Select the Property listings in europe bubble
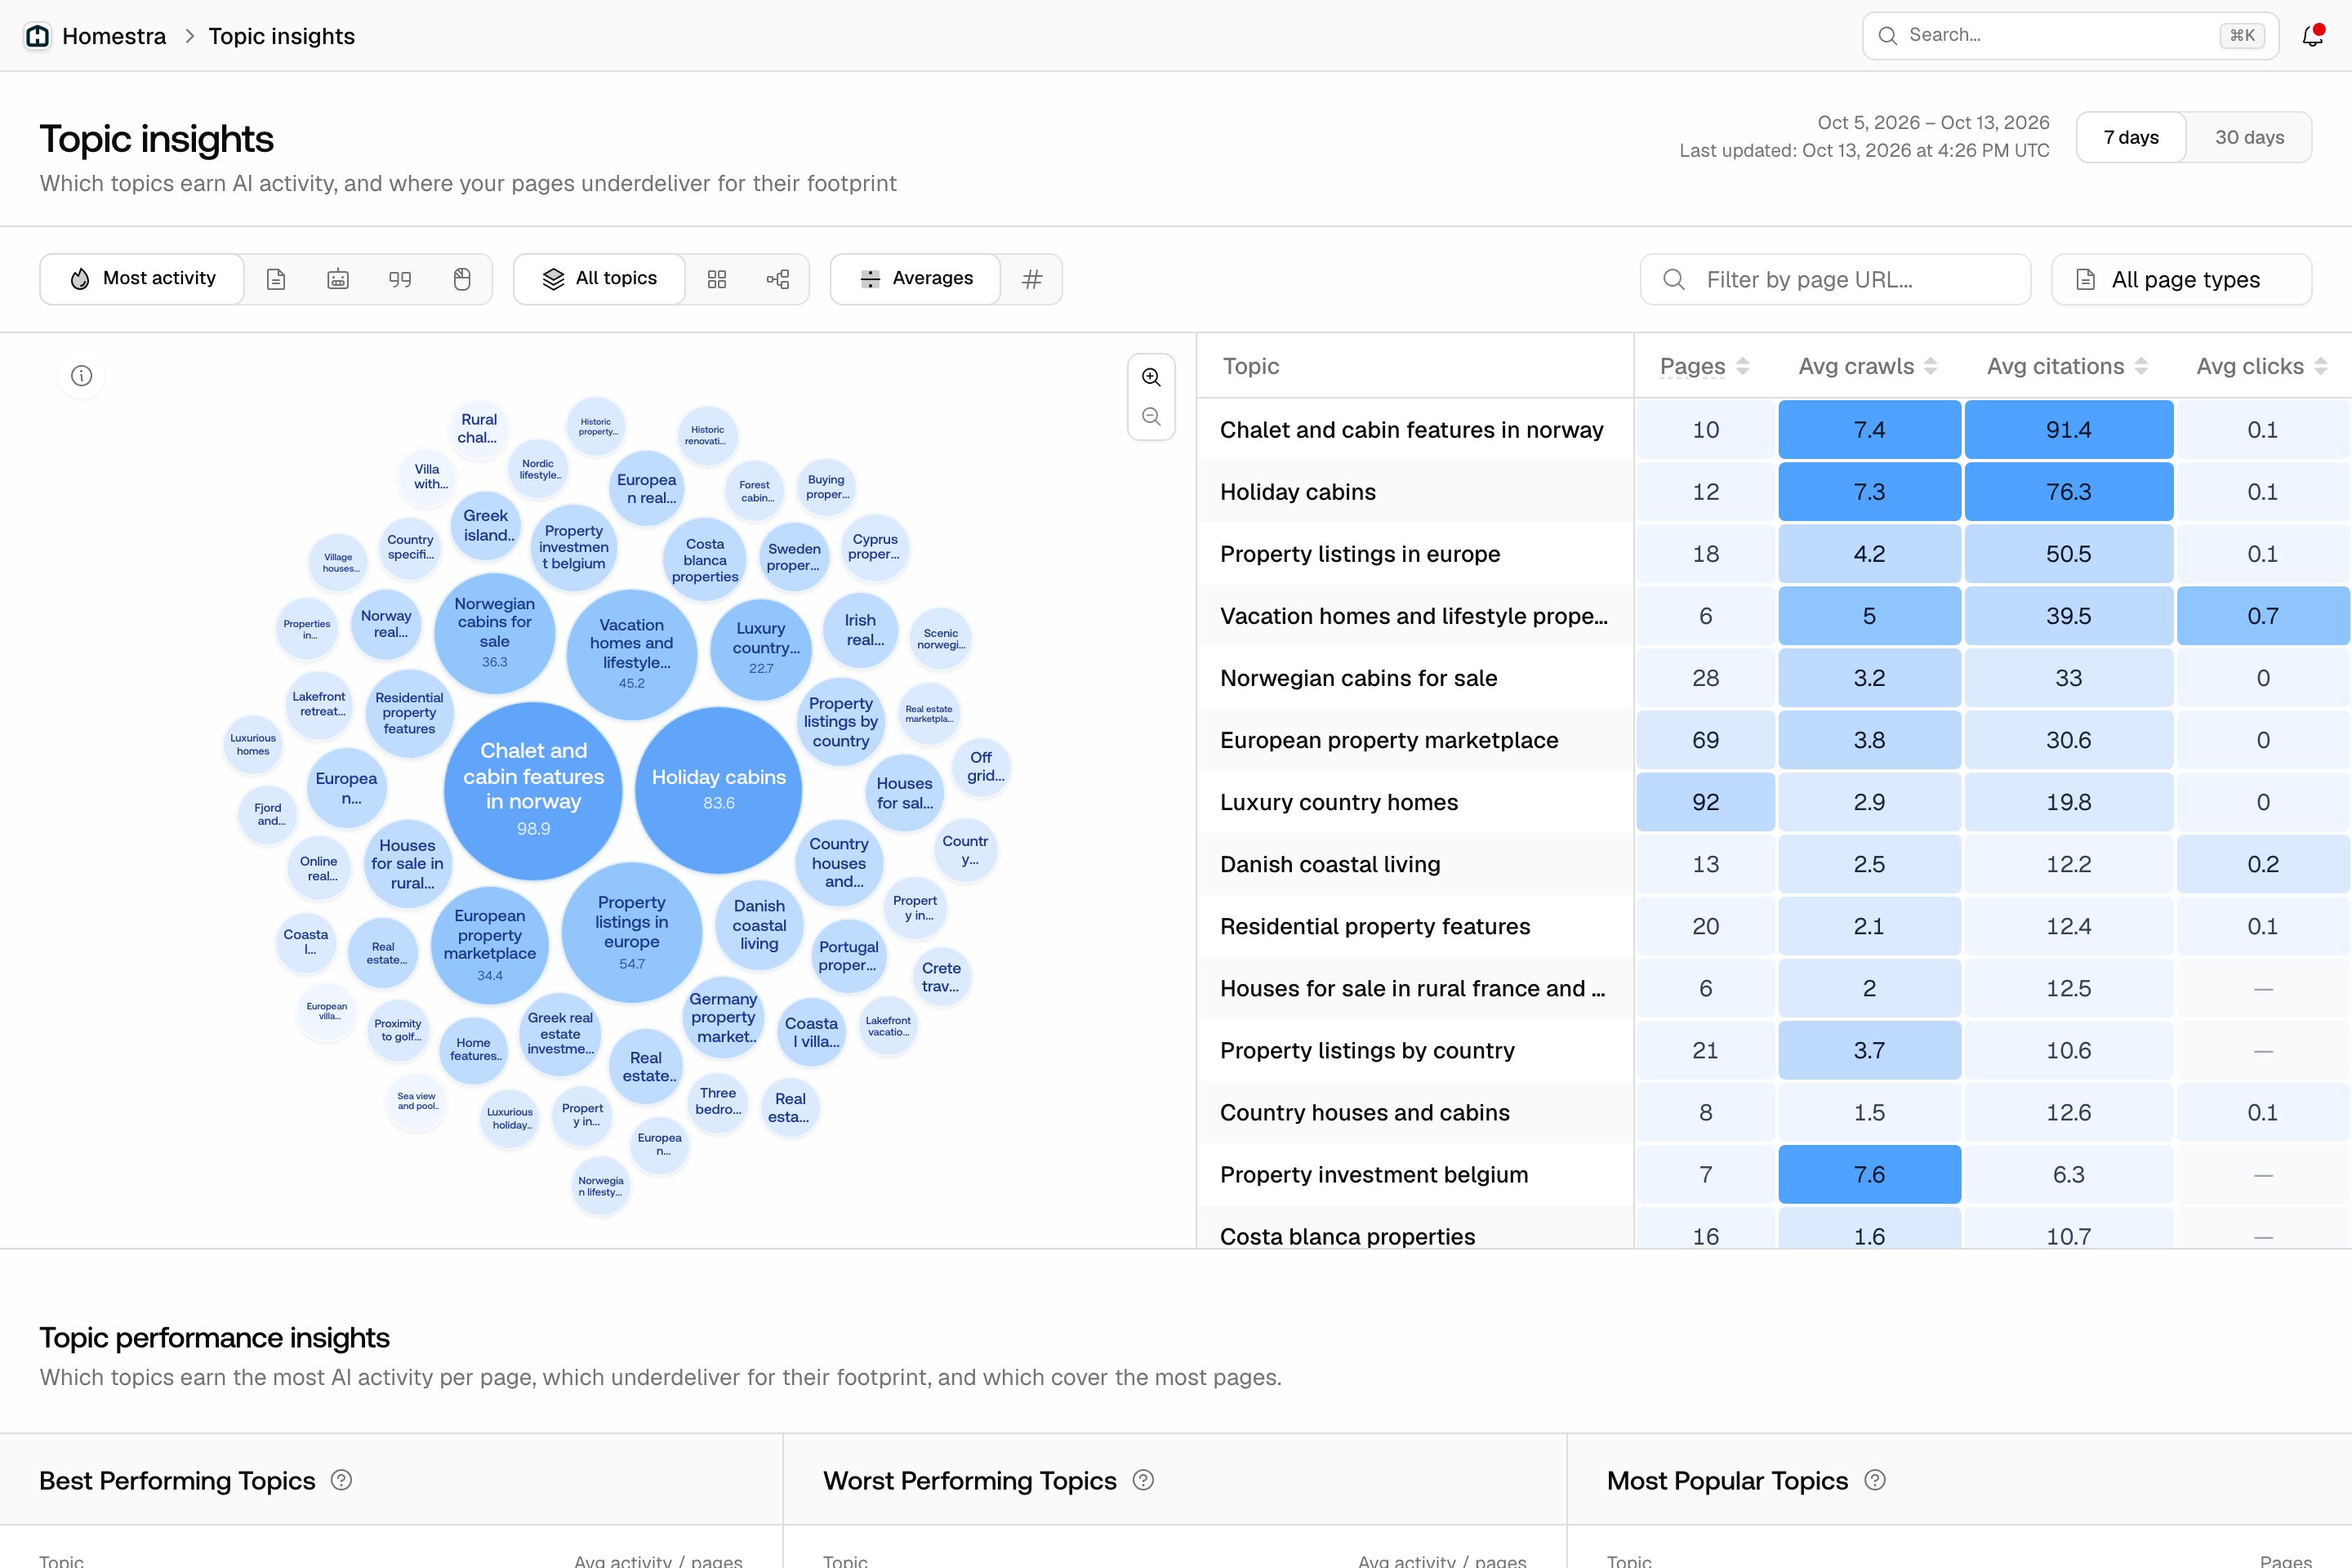The height and width of the screenshot is (1568, 2352). coord(631,932)
